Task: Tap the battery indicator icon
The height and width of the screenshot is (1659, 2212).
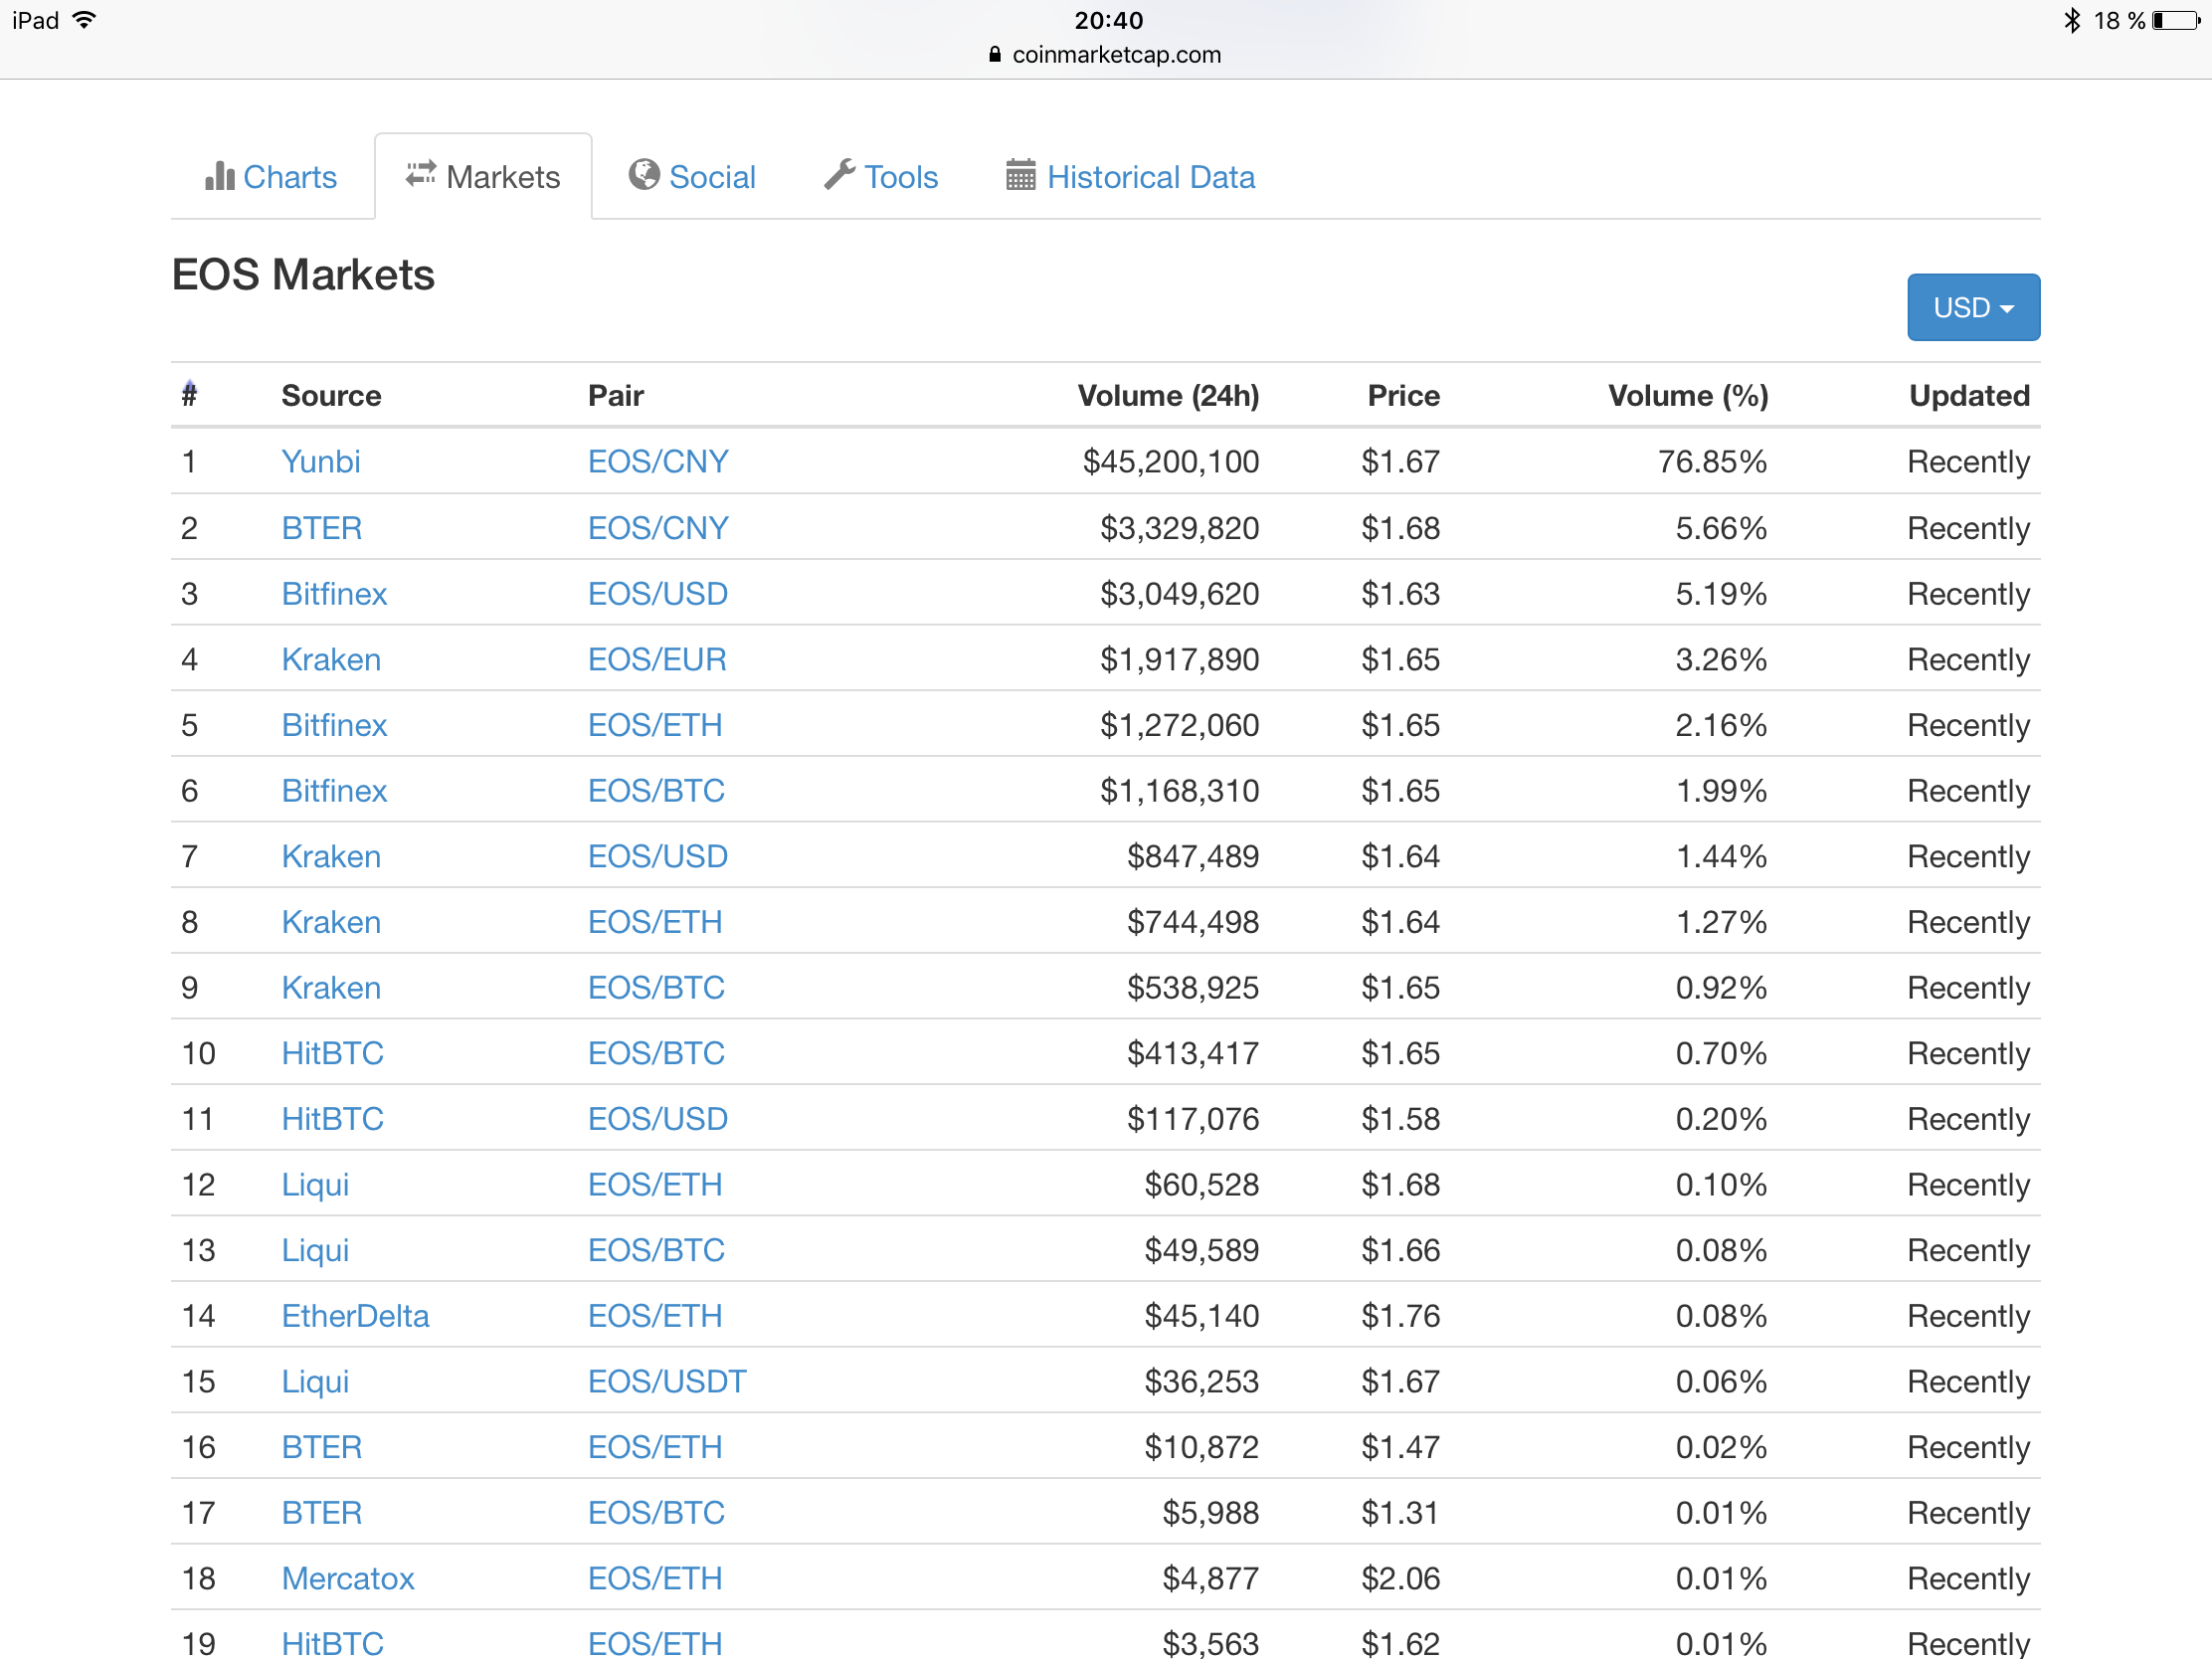Action: pyautogui.click(x=2176, y=20)
